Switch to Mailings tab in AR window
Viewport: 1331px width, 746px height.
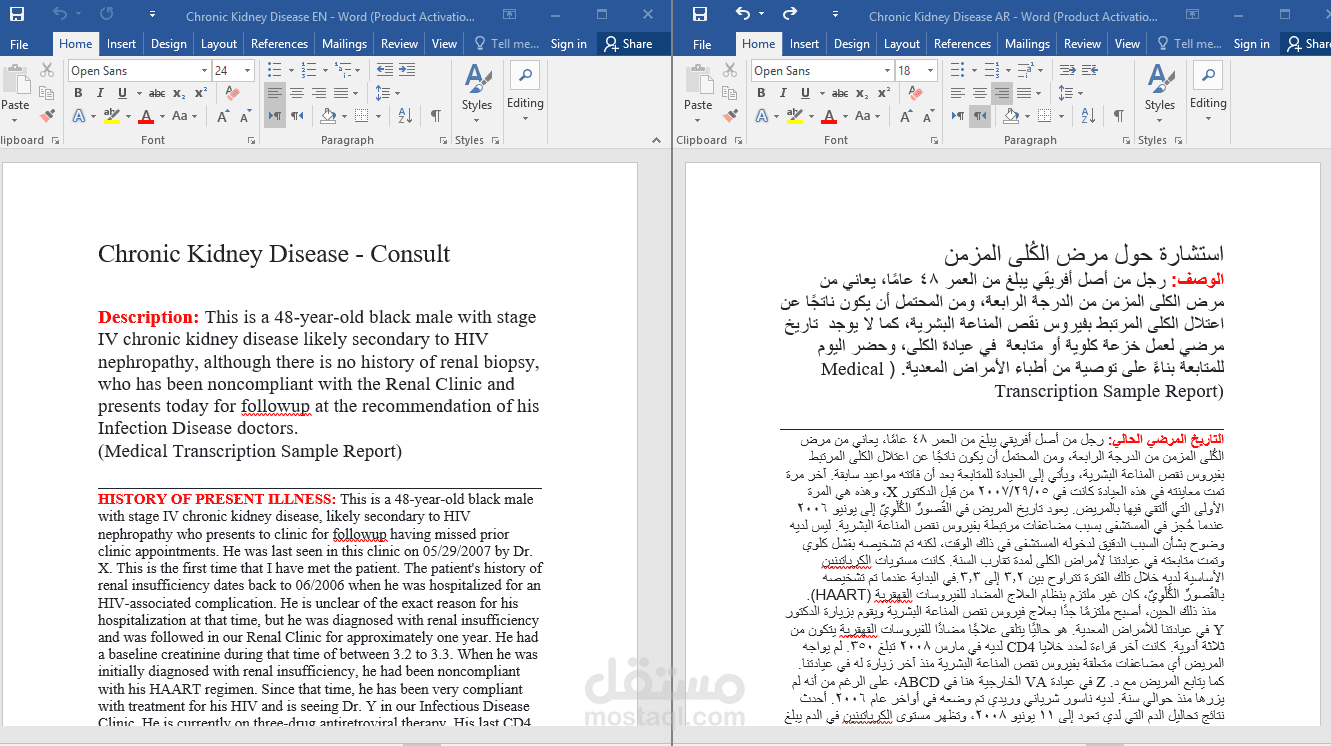(x=1027, y=44)
